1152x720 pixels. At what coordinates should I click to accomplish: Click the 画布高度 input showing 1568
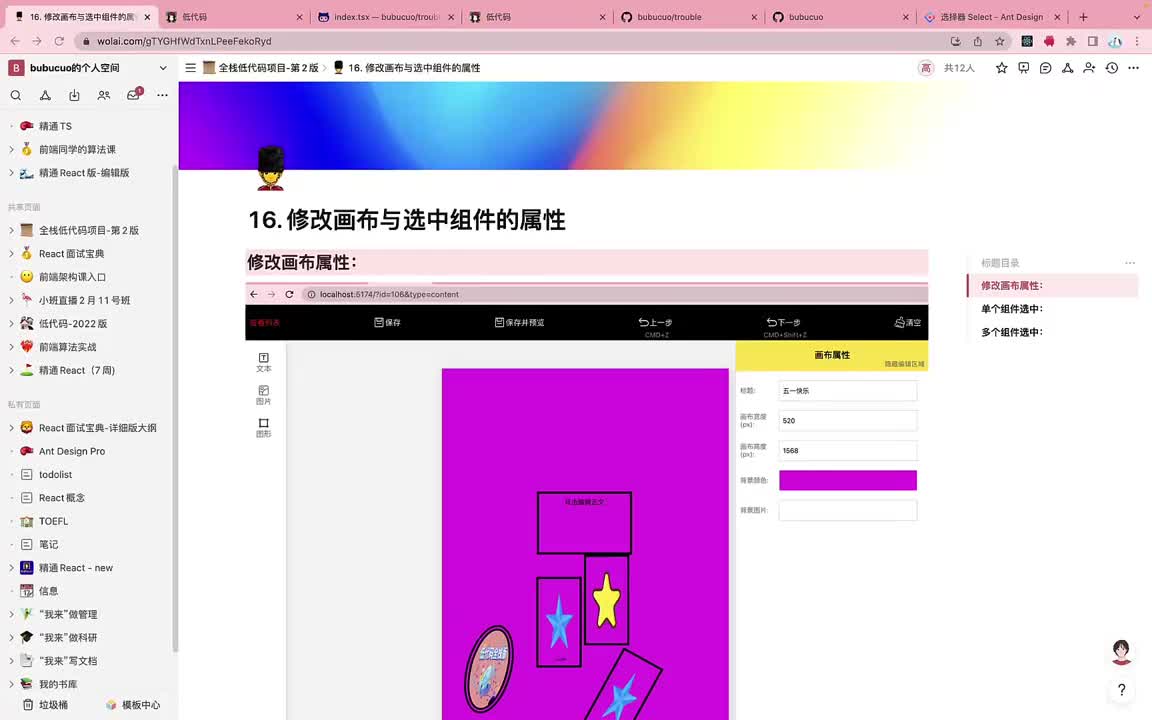click(x=848, y=450)
